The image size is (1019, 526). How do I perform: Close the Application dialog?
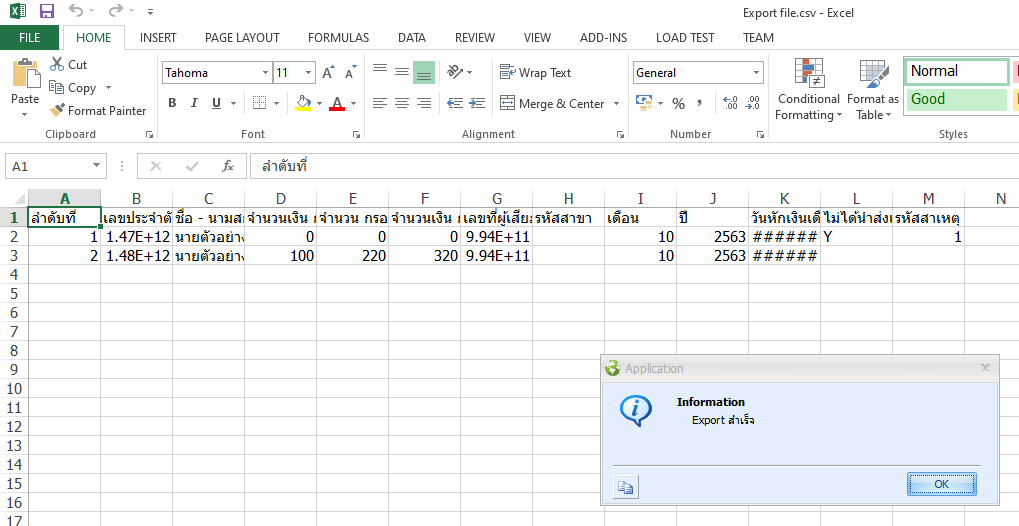(x=985, y=368)
